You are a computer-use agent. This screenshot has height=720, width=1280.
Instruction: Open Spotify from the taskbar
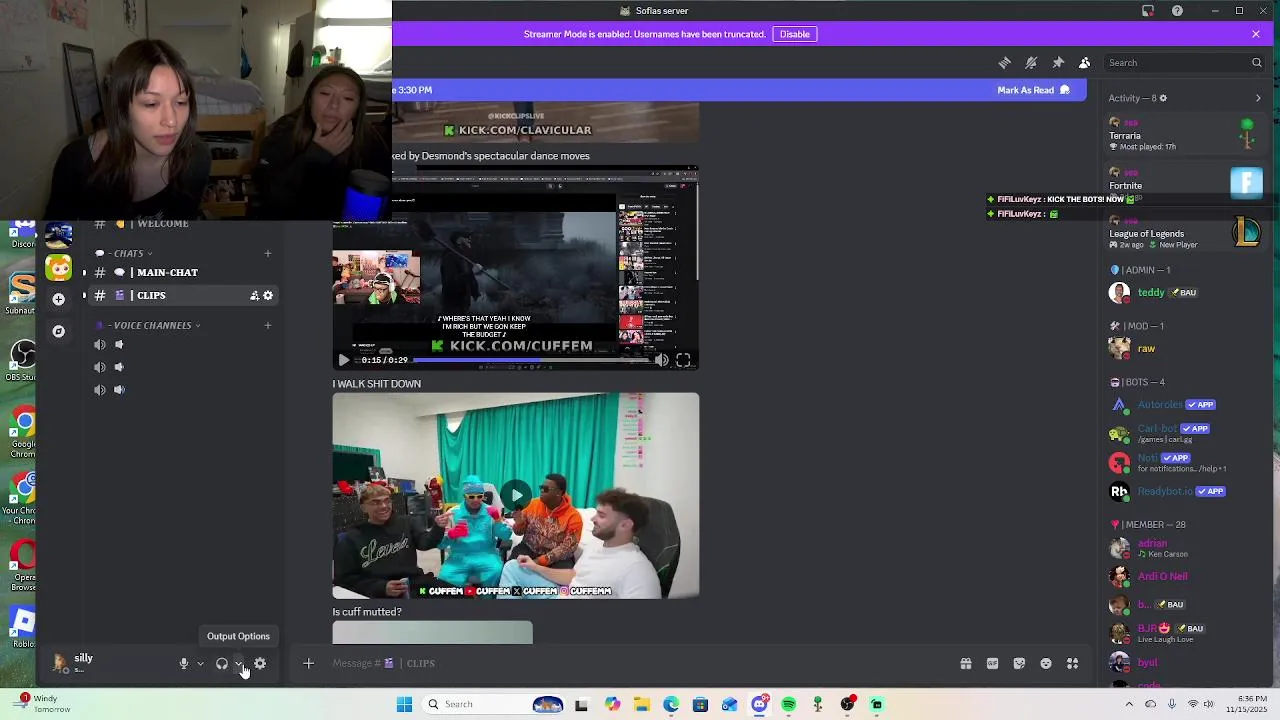(x=788, y=705)
